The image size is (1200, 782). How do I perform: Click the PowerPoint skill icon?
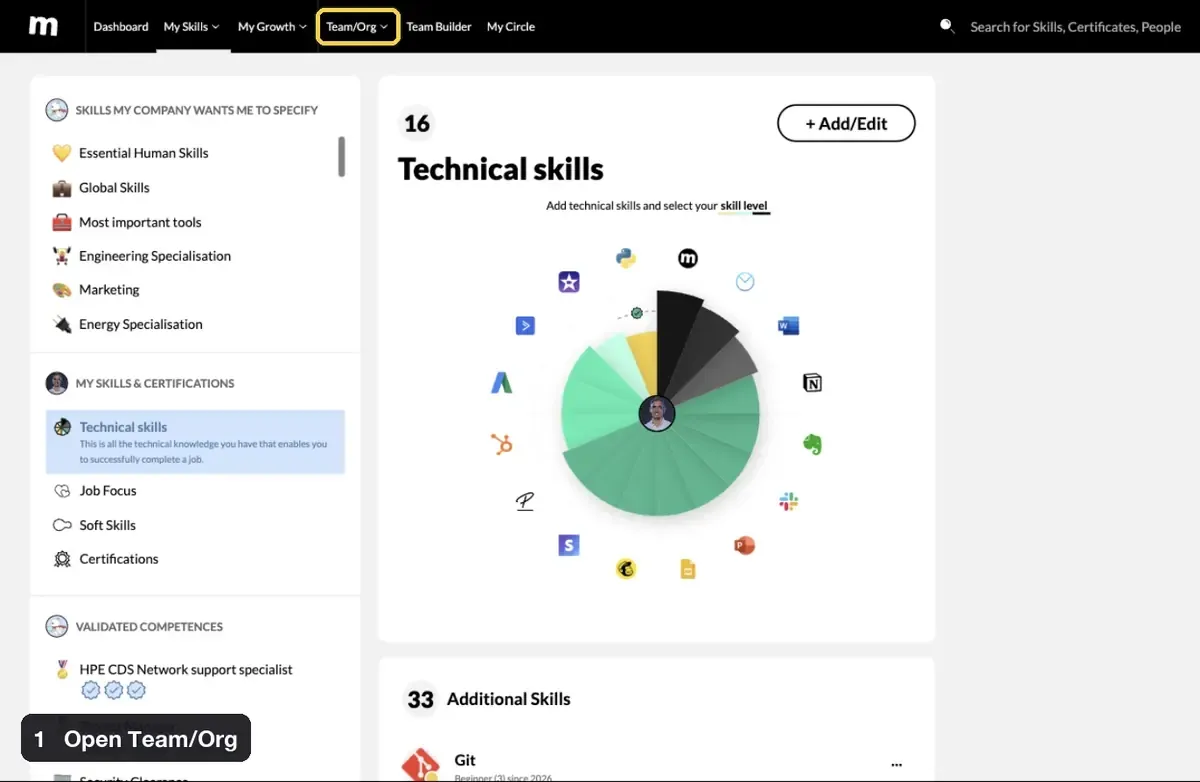click(744, 545)
